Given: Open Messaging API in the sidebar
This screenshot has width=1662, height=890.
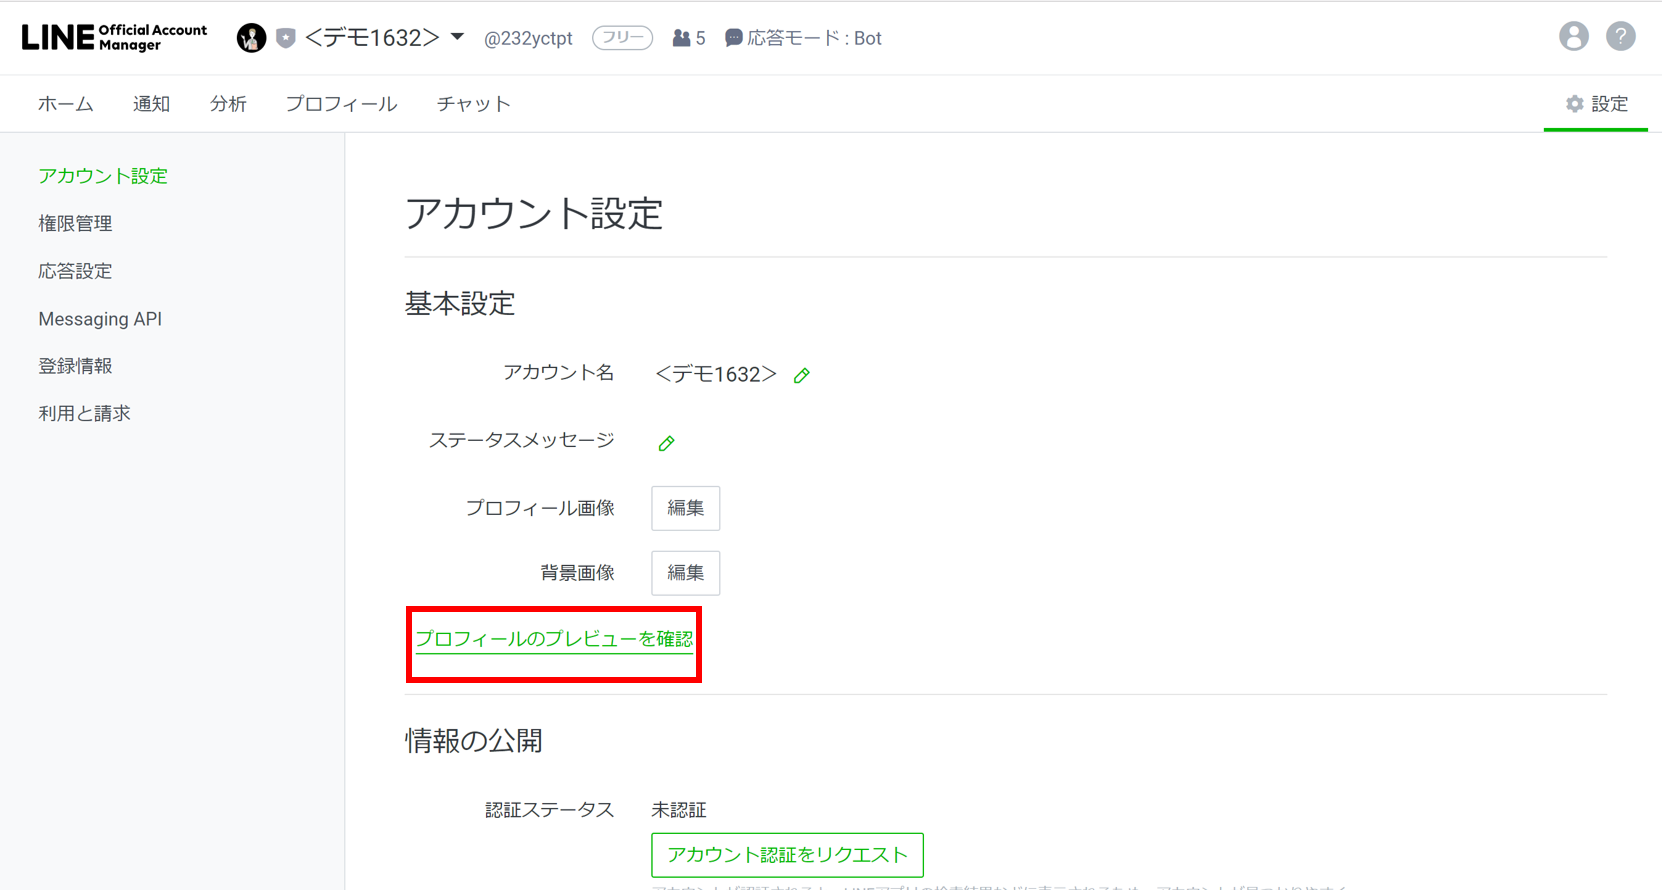Looking at the screenshot, I should pos(100,319).
